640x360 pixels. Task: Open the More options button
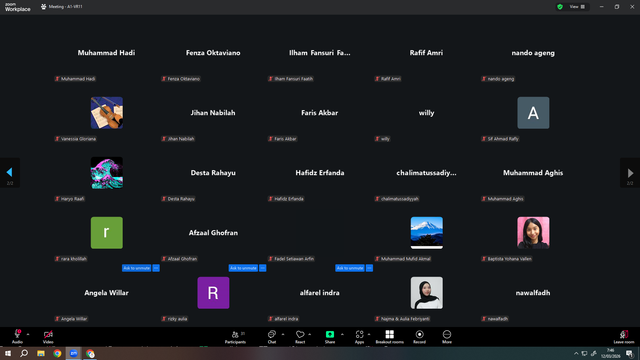pos(447,336)
